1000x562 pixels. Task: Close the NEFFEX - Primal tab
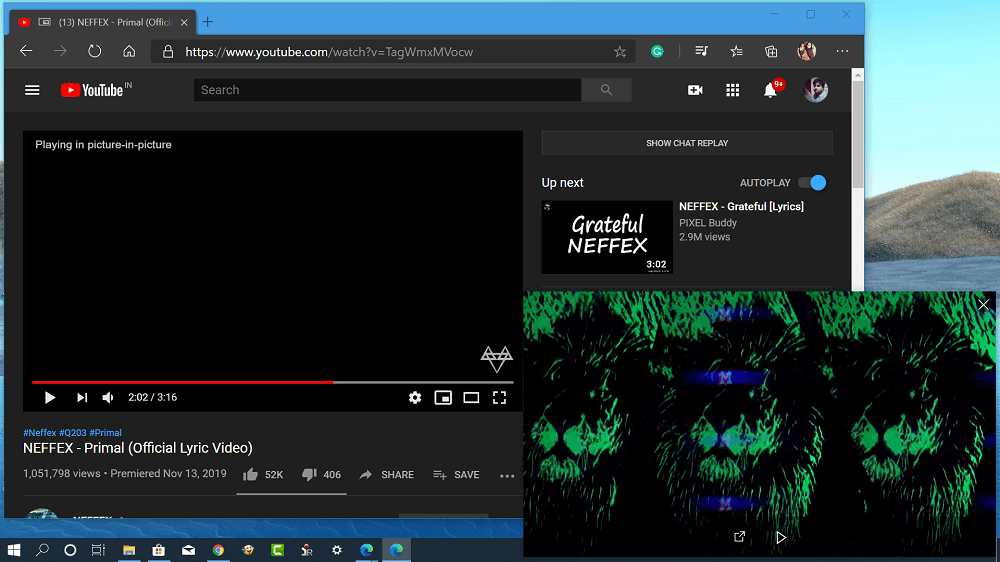(x=184, y=22)
